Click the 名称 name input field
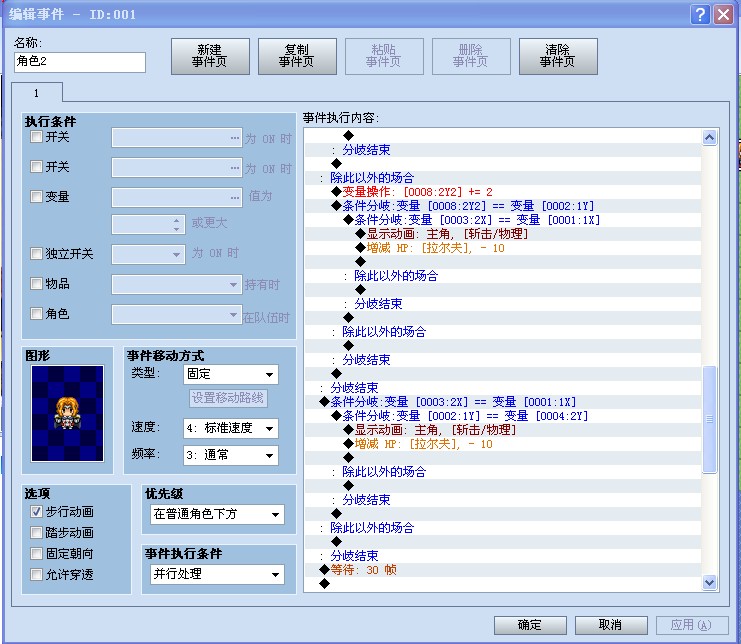The image size is (741, 644). [80, 62]
